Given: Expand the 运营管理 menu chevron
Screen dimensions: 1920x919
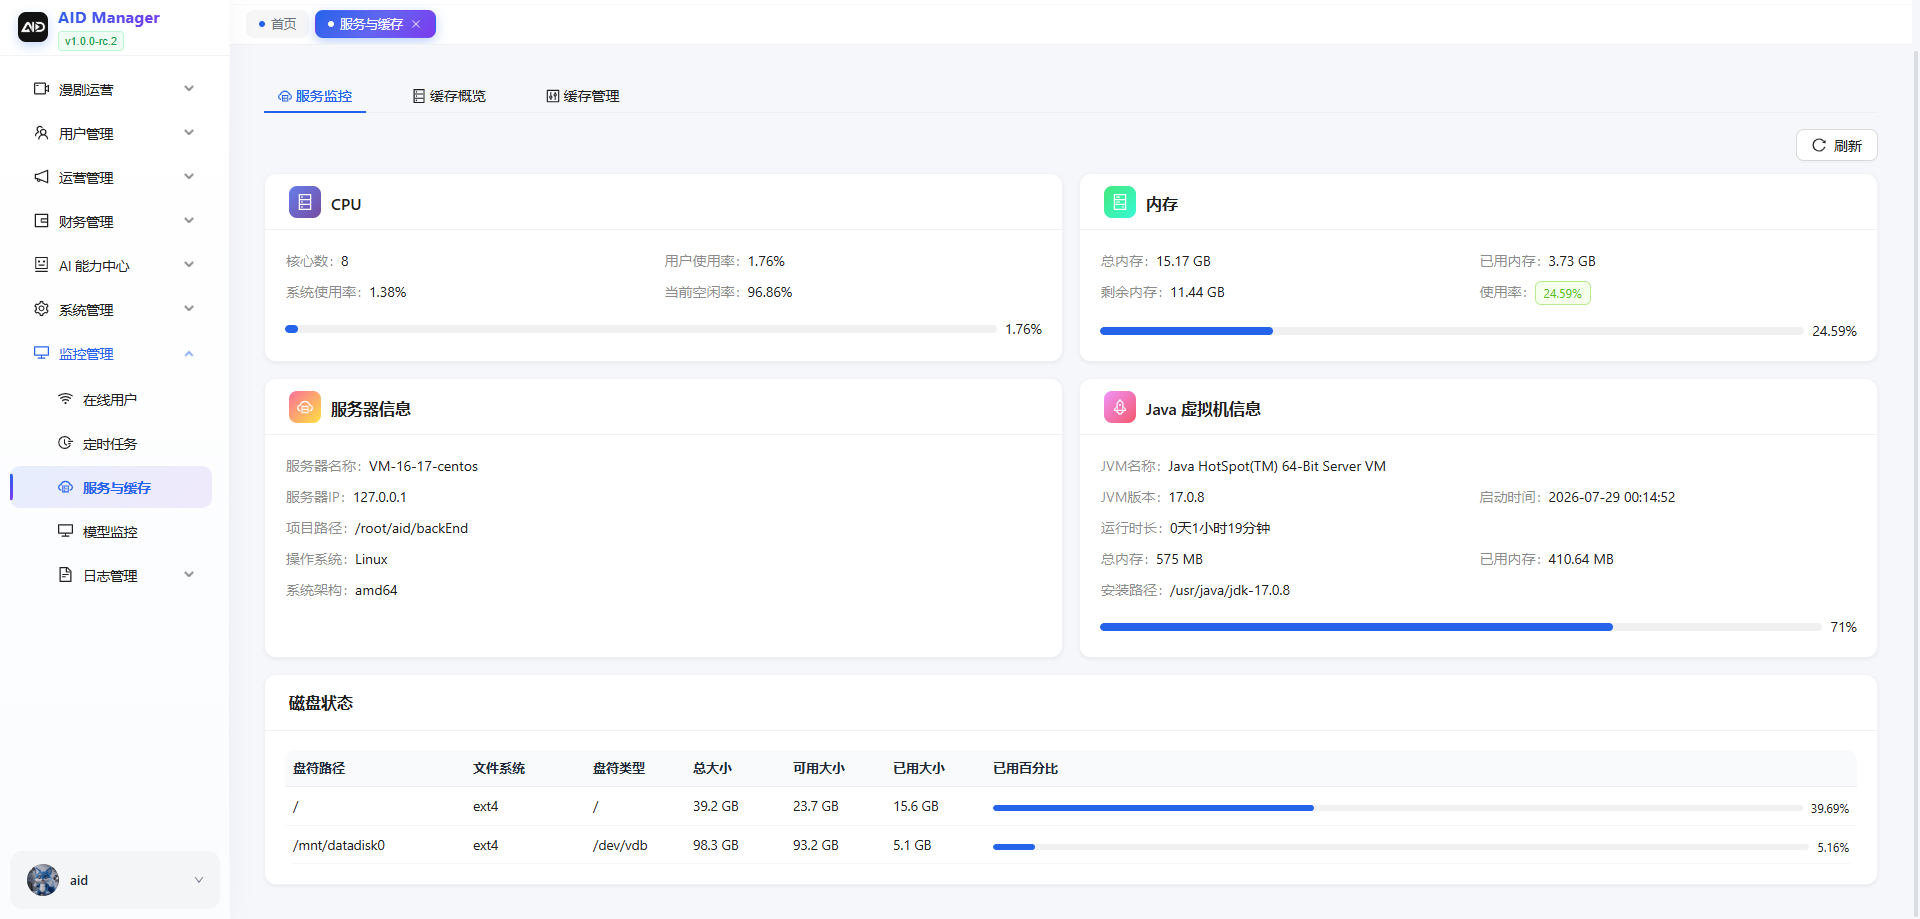Looking at the screenshot, I should 189,177.
